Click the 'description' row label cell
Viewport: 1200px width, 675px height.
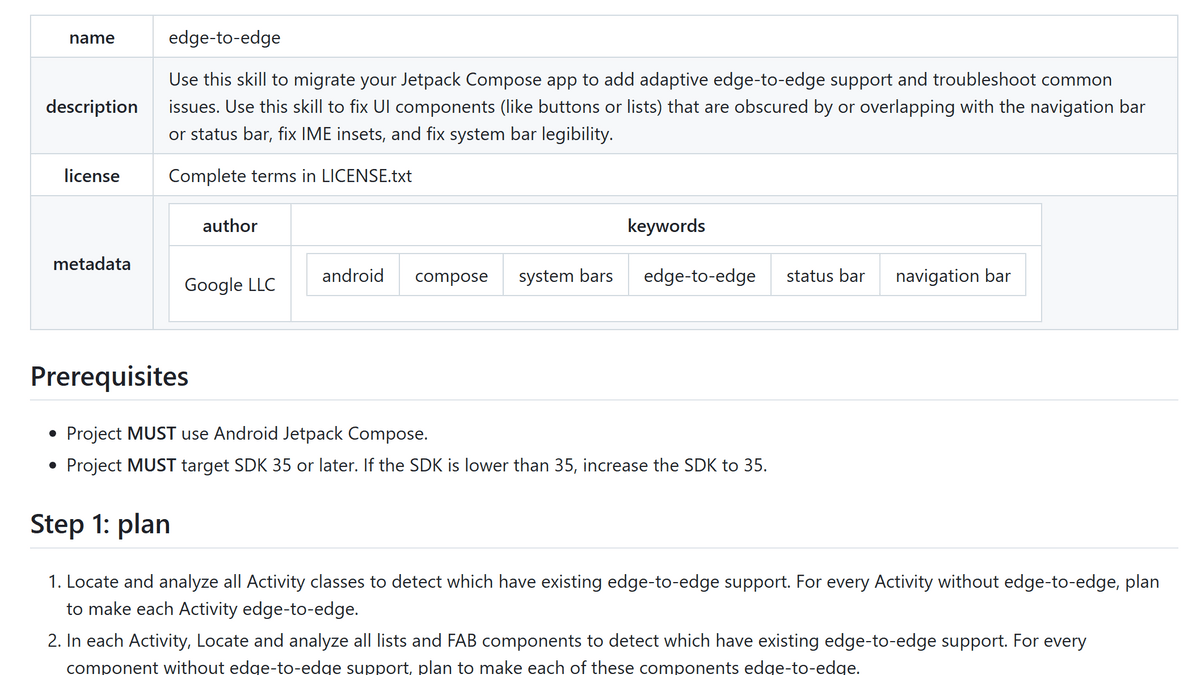tap(92, 106)
